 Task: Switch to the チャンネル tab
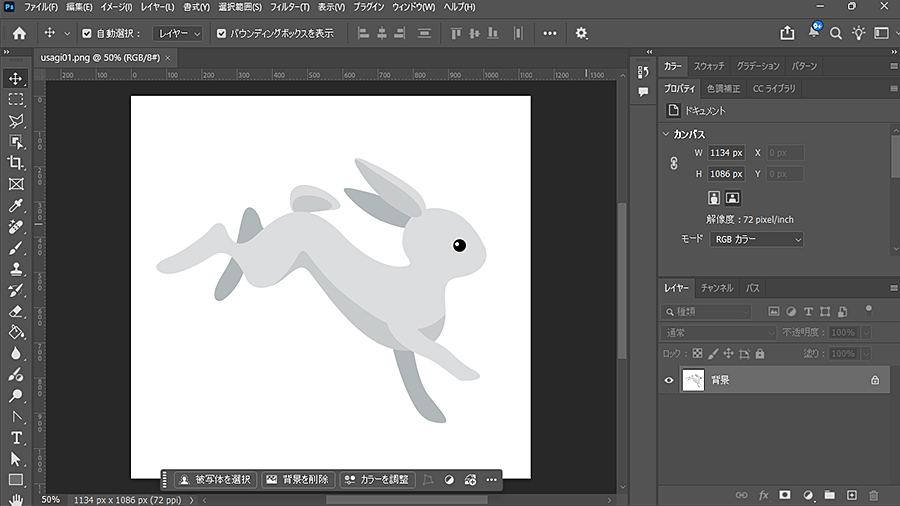716,288
